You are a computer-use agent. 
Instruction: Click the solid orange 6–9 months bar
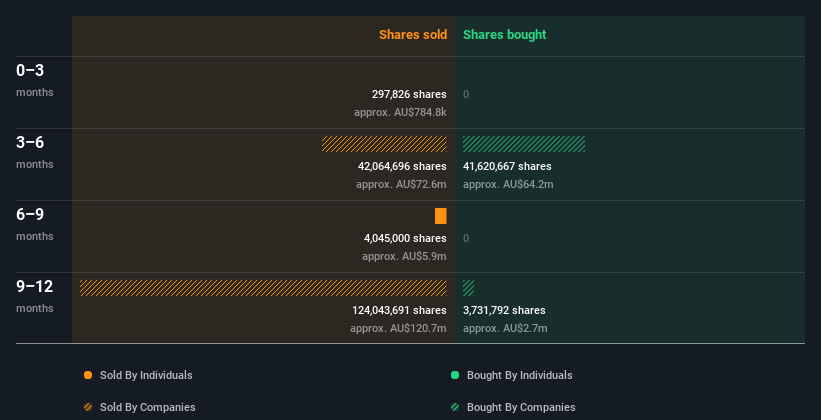click(x=441, y=216)
